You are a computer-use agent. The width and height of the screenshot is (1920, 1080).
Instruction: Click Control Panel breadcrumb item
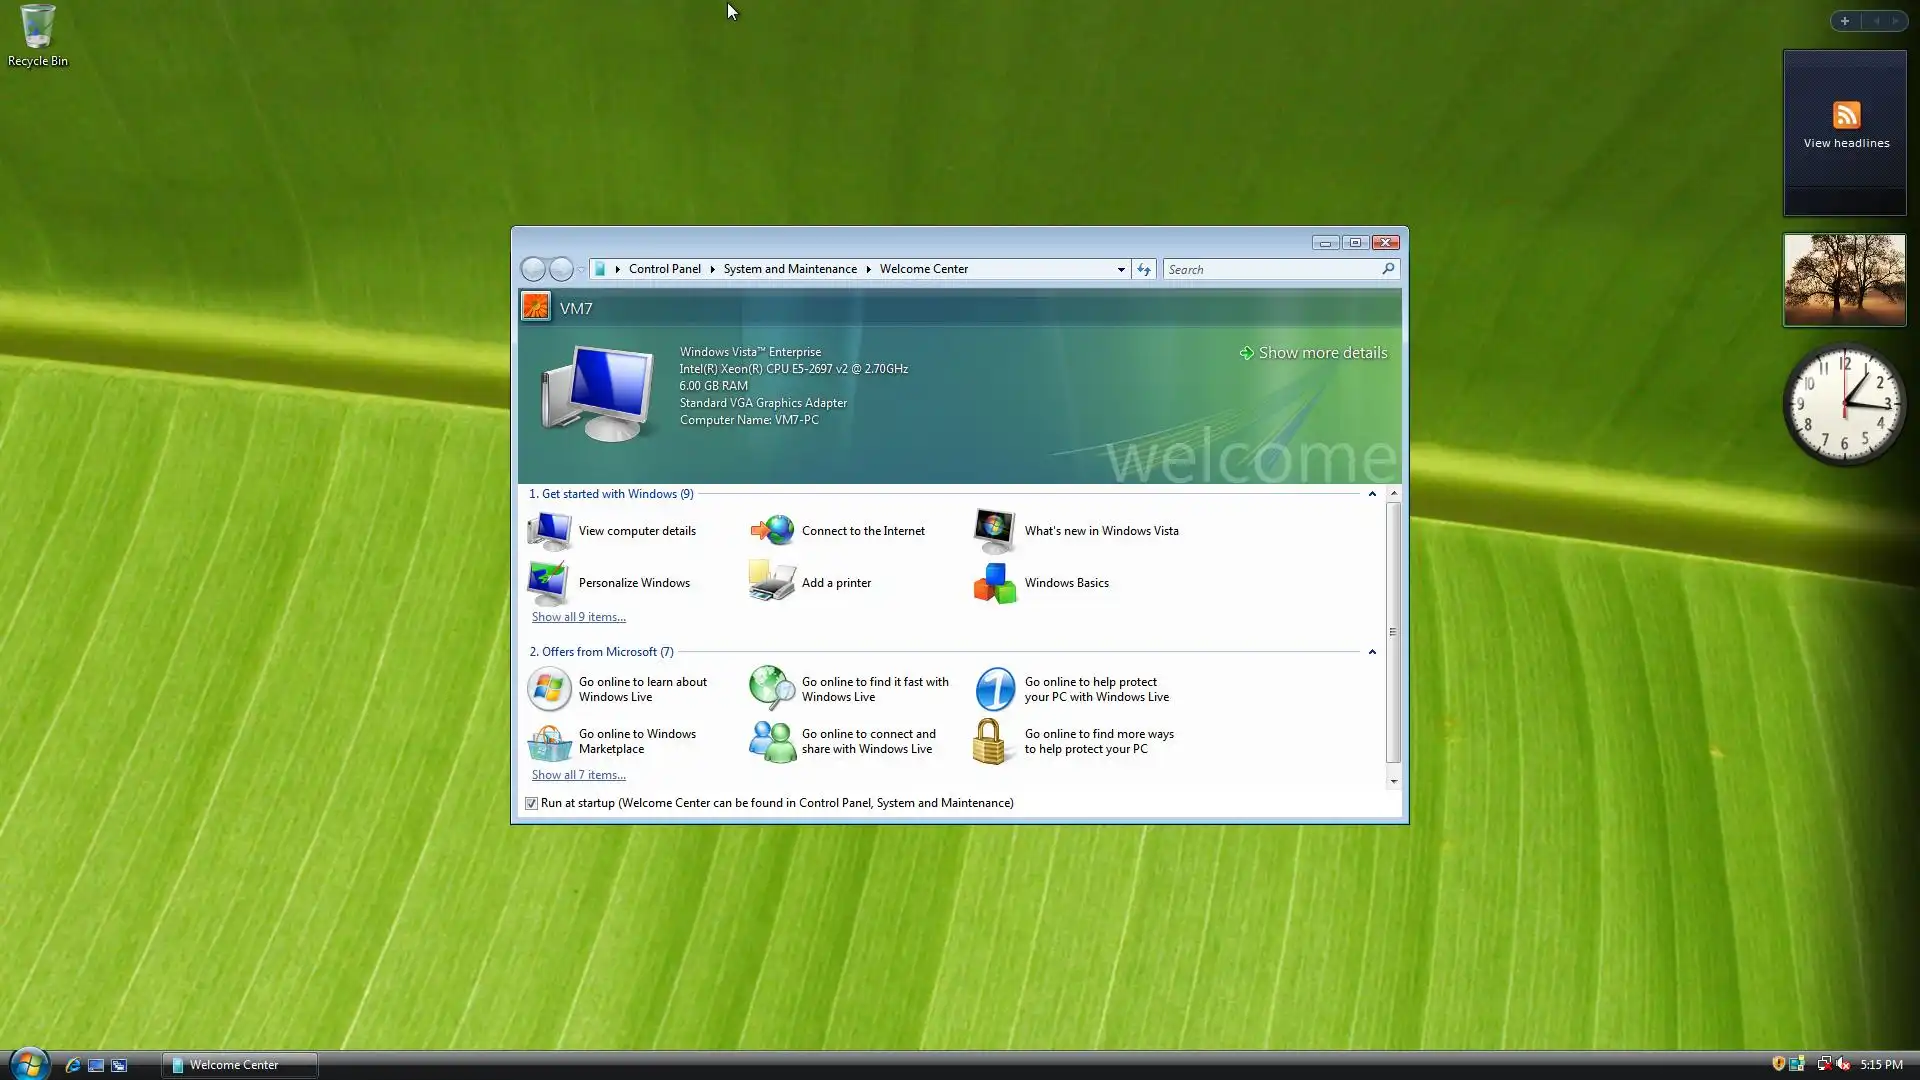[x=665, y=269]
